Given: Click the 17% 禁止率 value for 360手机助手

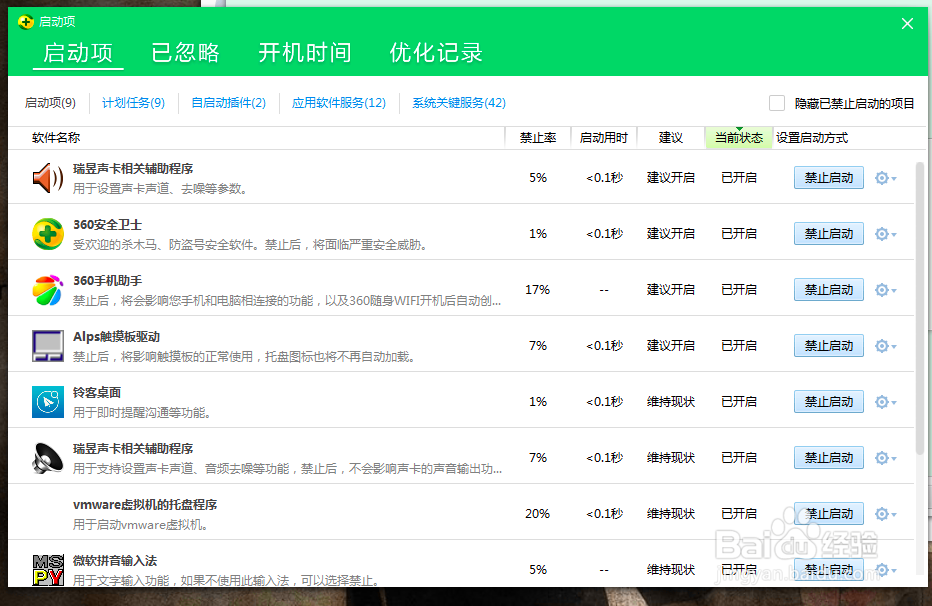Looking at the screenshot, I should pyautogui.click(x=538, y=289).
